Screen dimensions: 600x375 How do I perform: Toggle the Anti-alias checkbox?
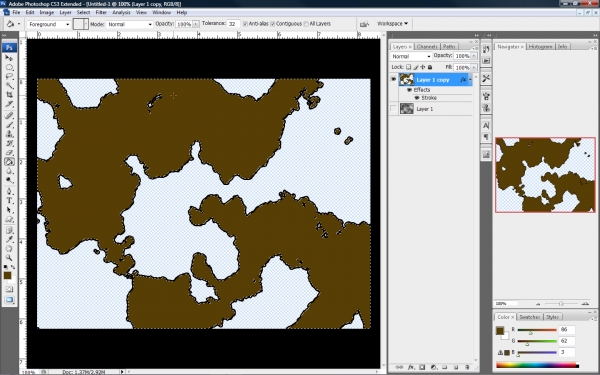tap(245, 24)
